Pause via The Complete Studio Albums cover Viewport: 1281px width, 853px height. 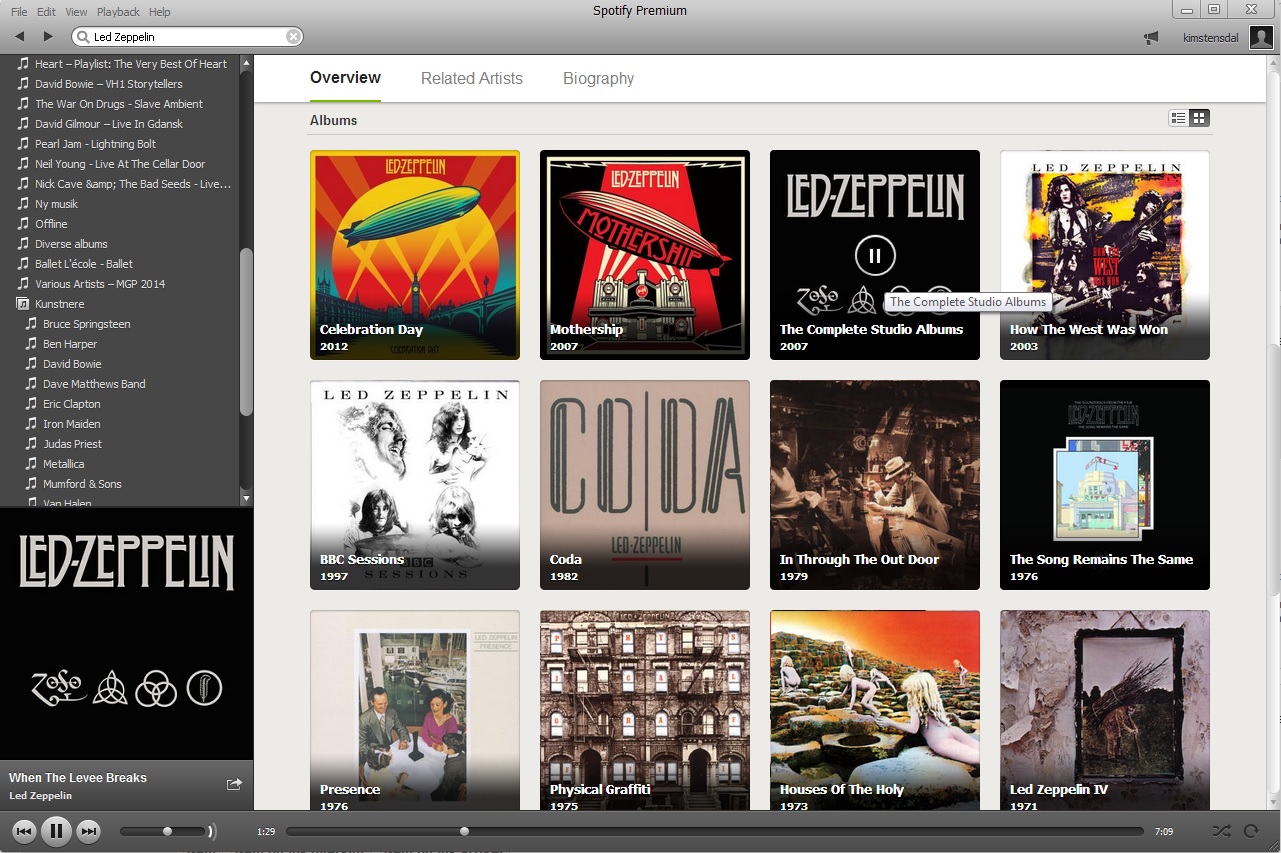(x=874, y=256)
